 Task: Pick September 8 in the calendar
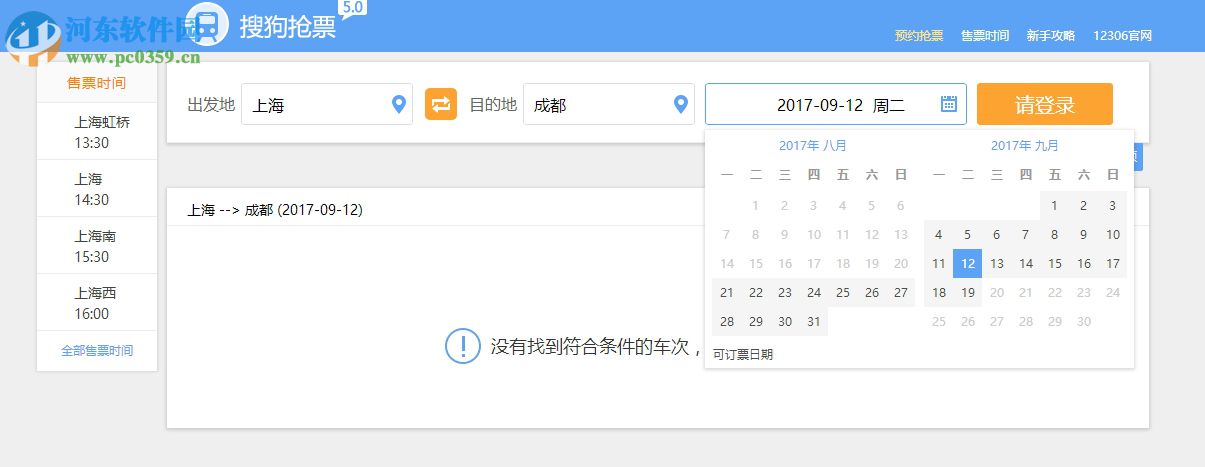(1054, 235)
